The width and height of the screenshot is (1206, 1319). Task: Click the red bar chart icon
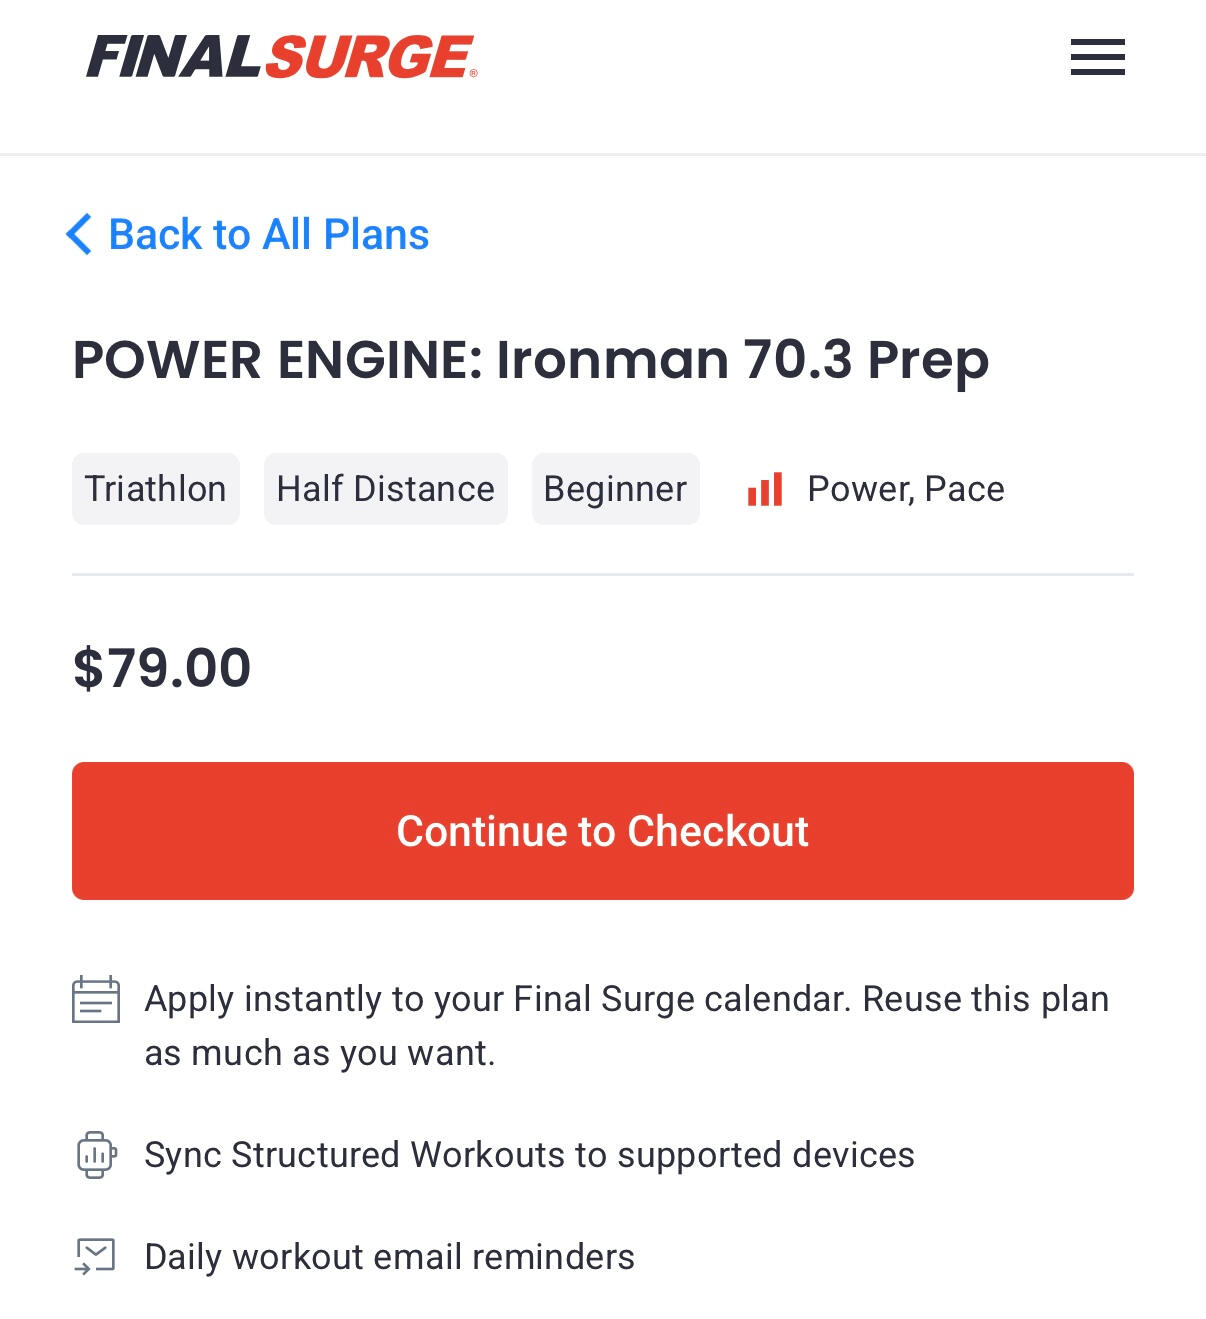point(765,490)
